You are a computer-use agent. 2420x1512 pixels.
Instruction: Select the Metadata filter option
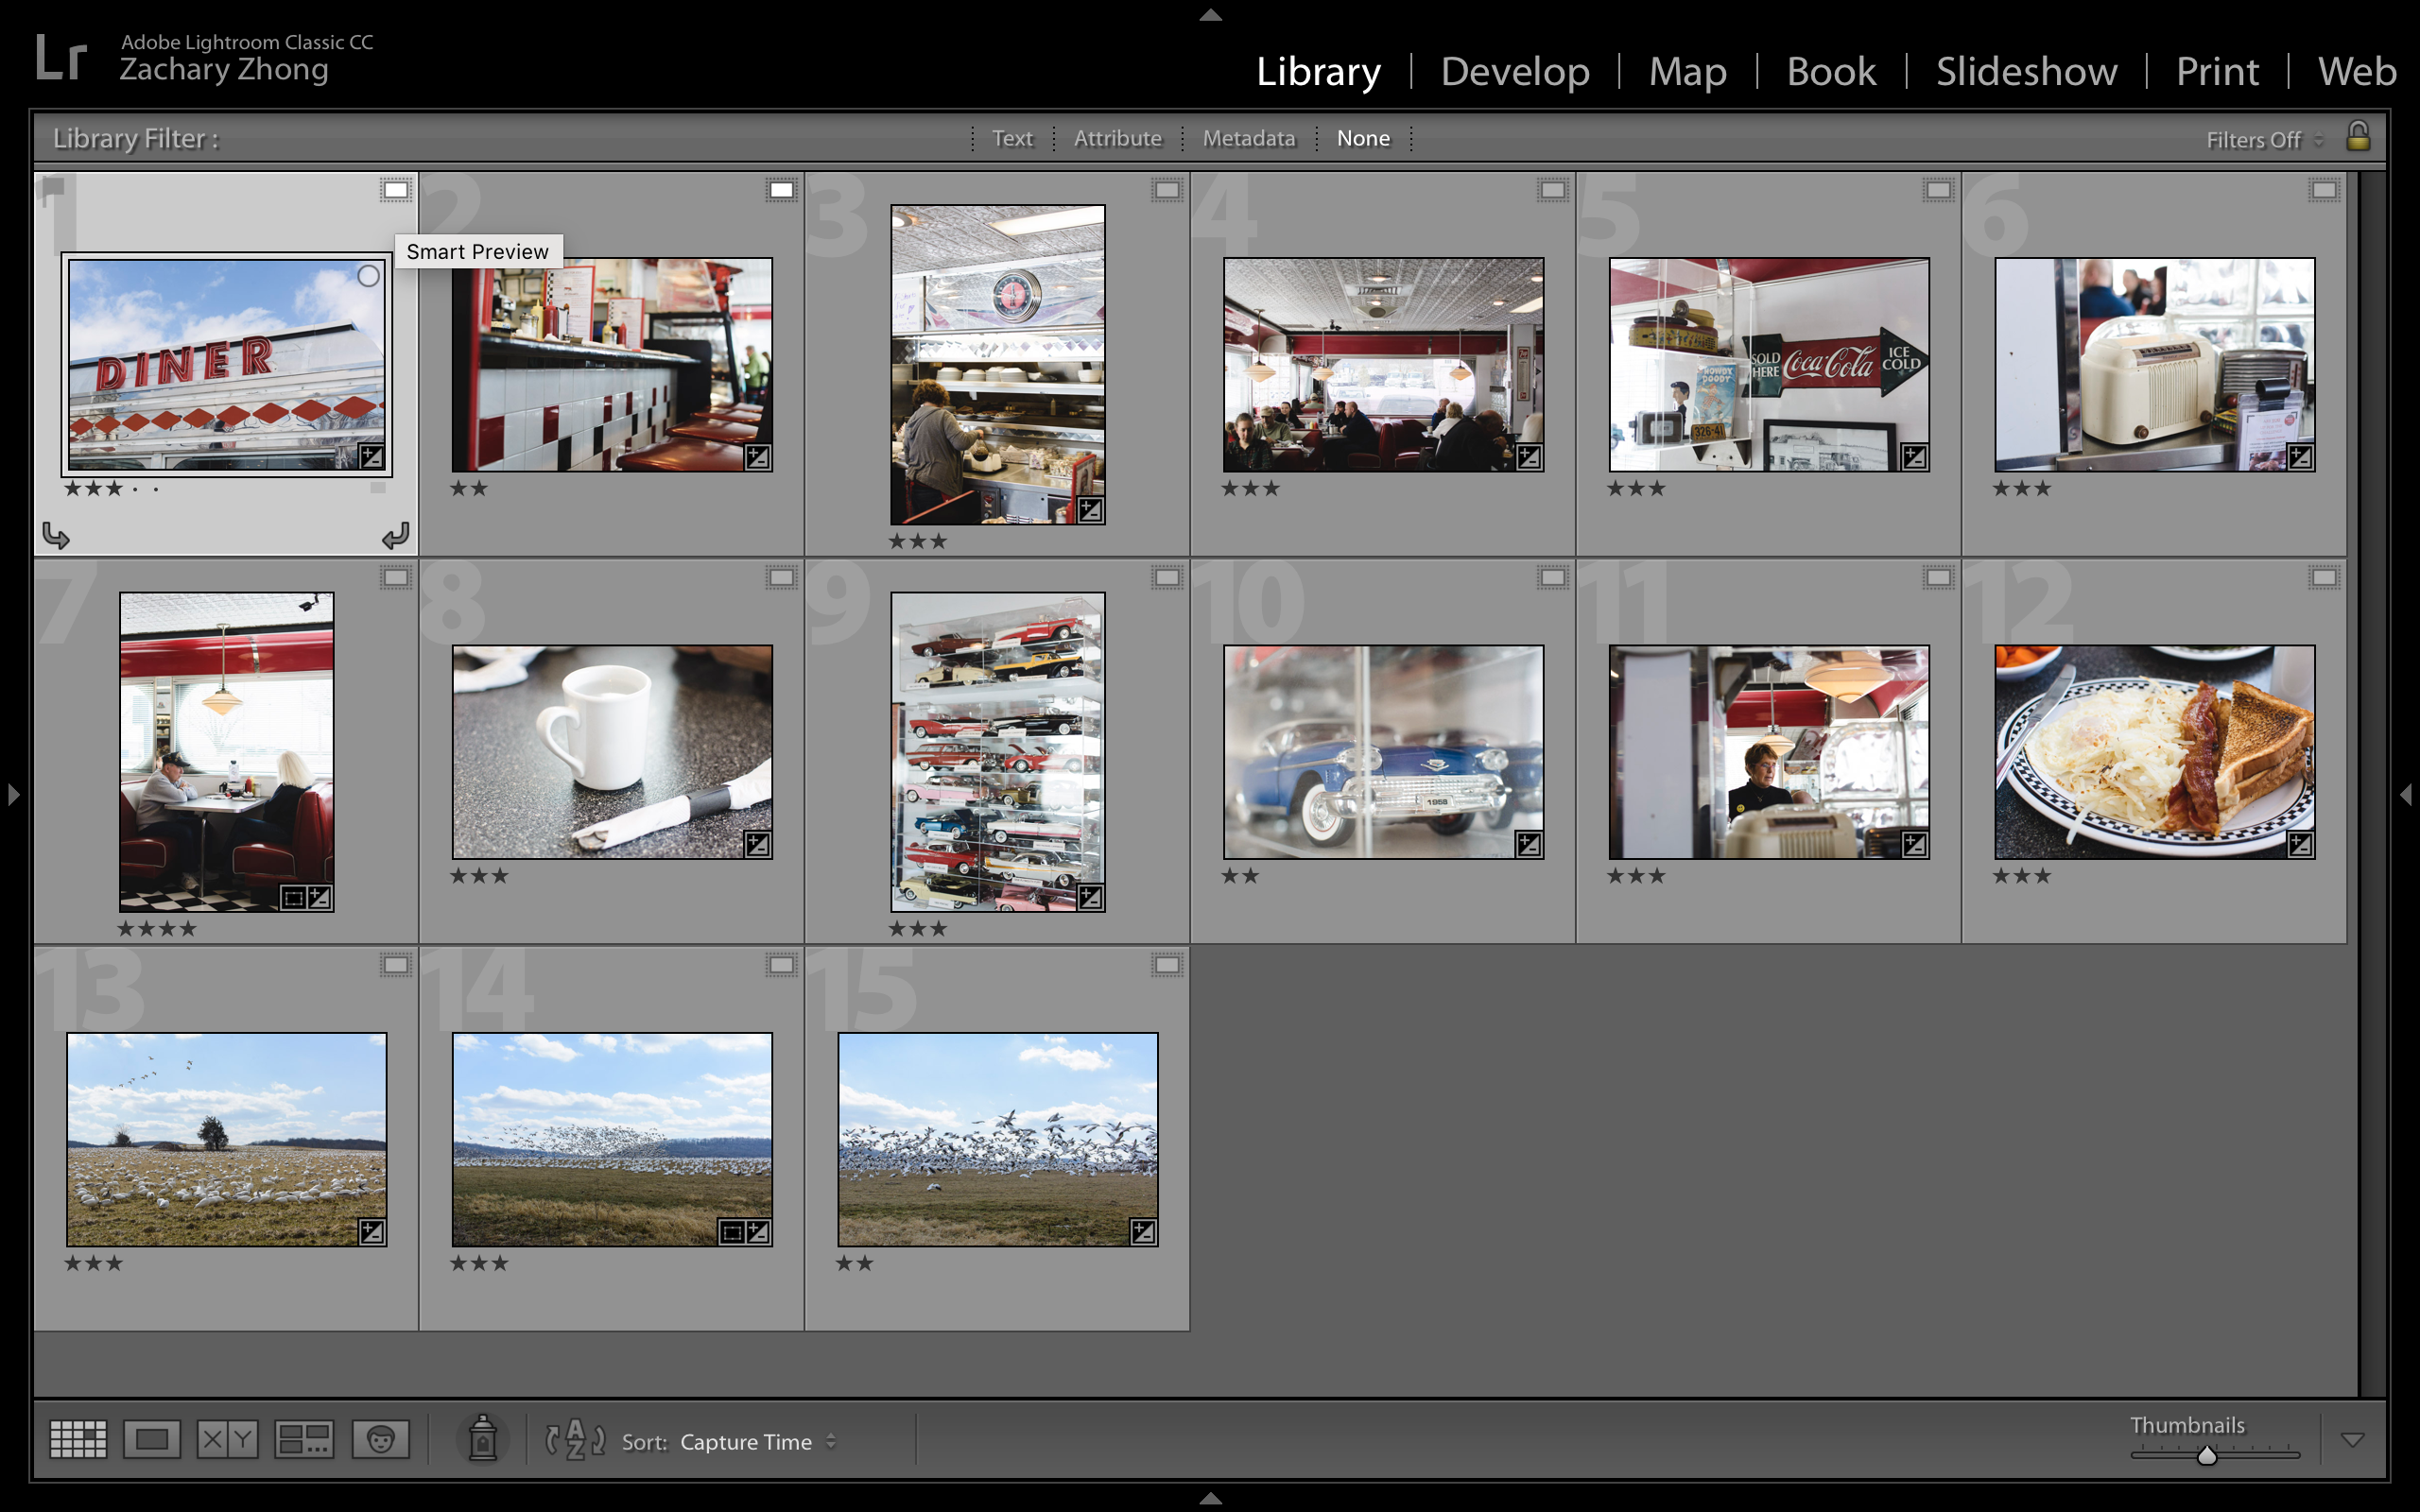point(1248,138)
